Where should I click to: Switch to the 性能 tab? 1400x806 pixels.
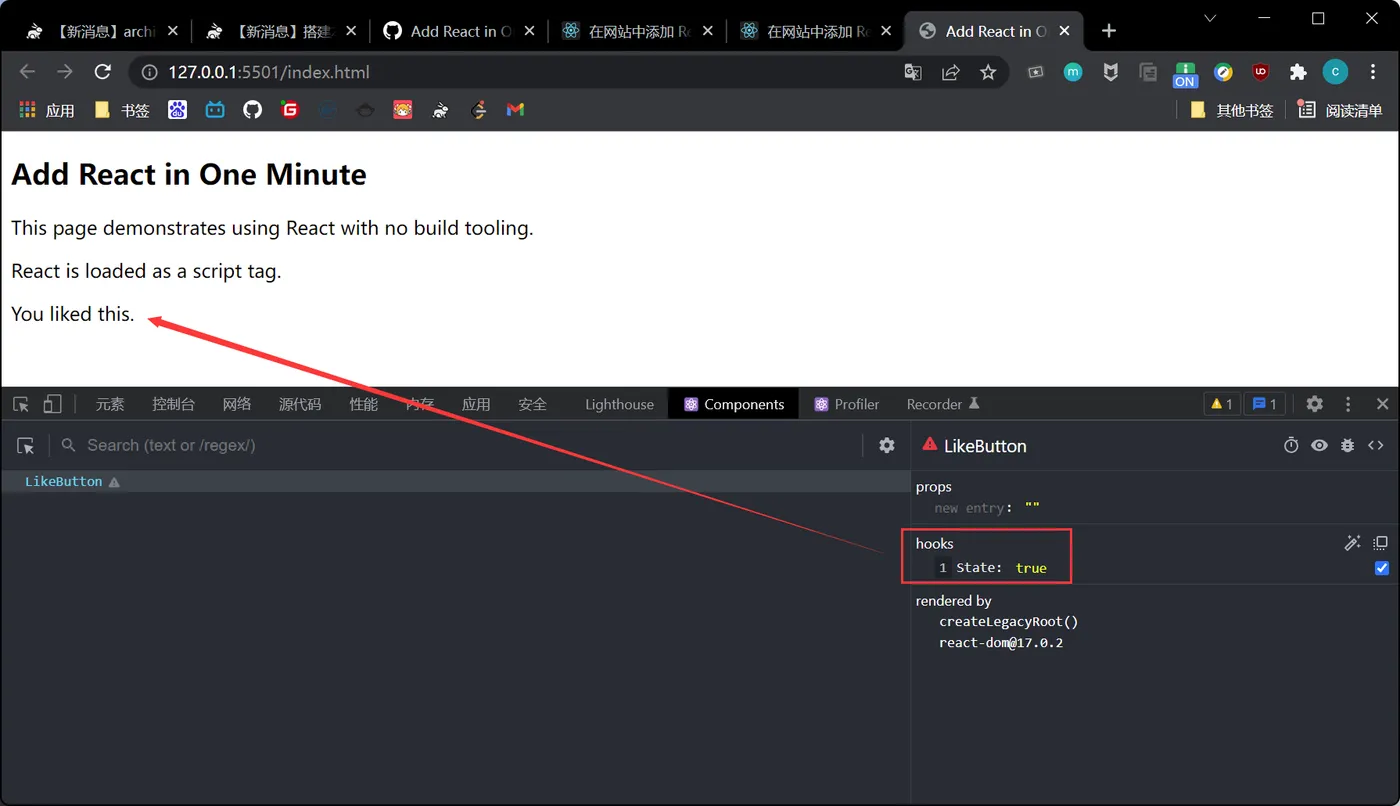click(x=364, y=404)
